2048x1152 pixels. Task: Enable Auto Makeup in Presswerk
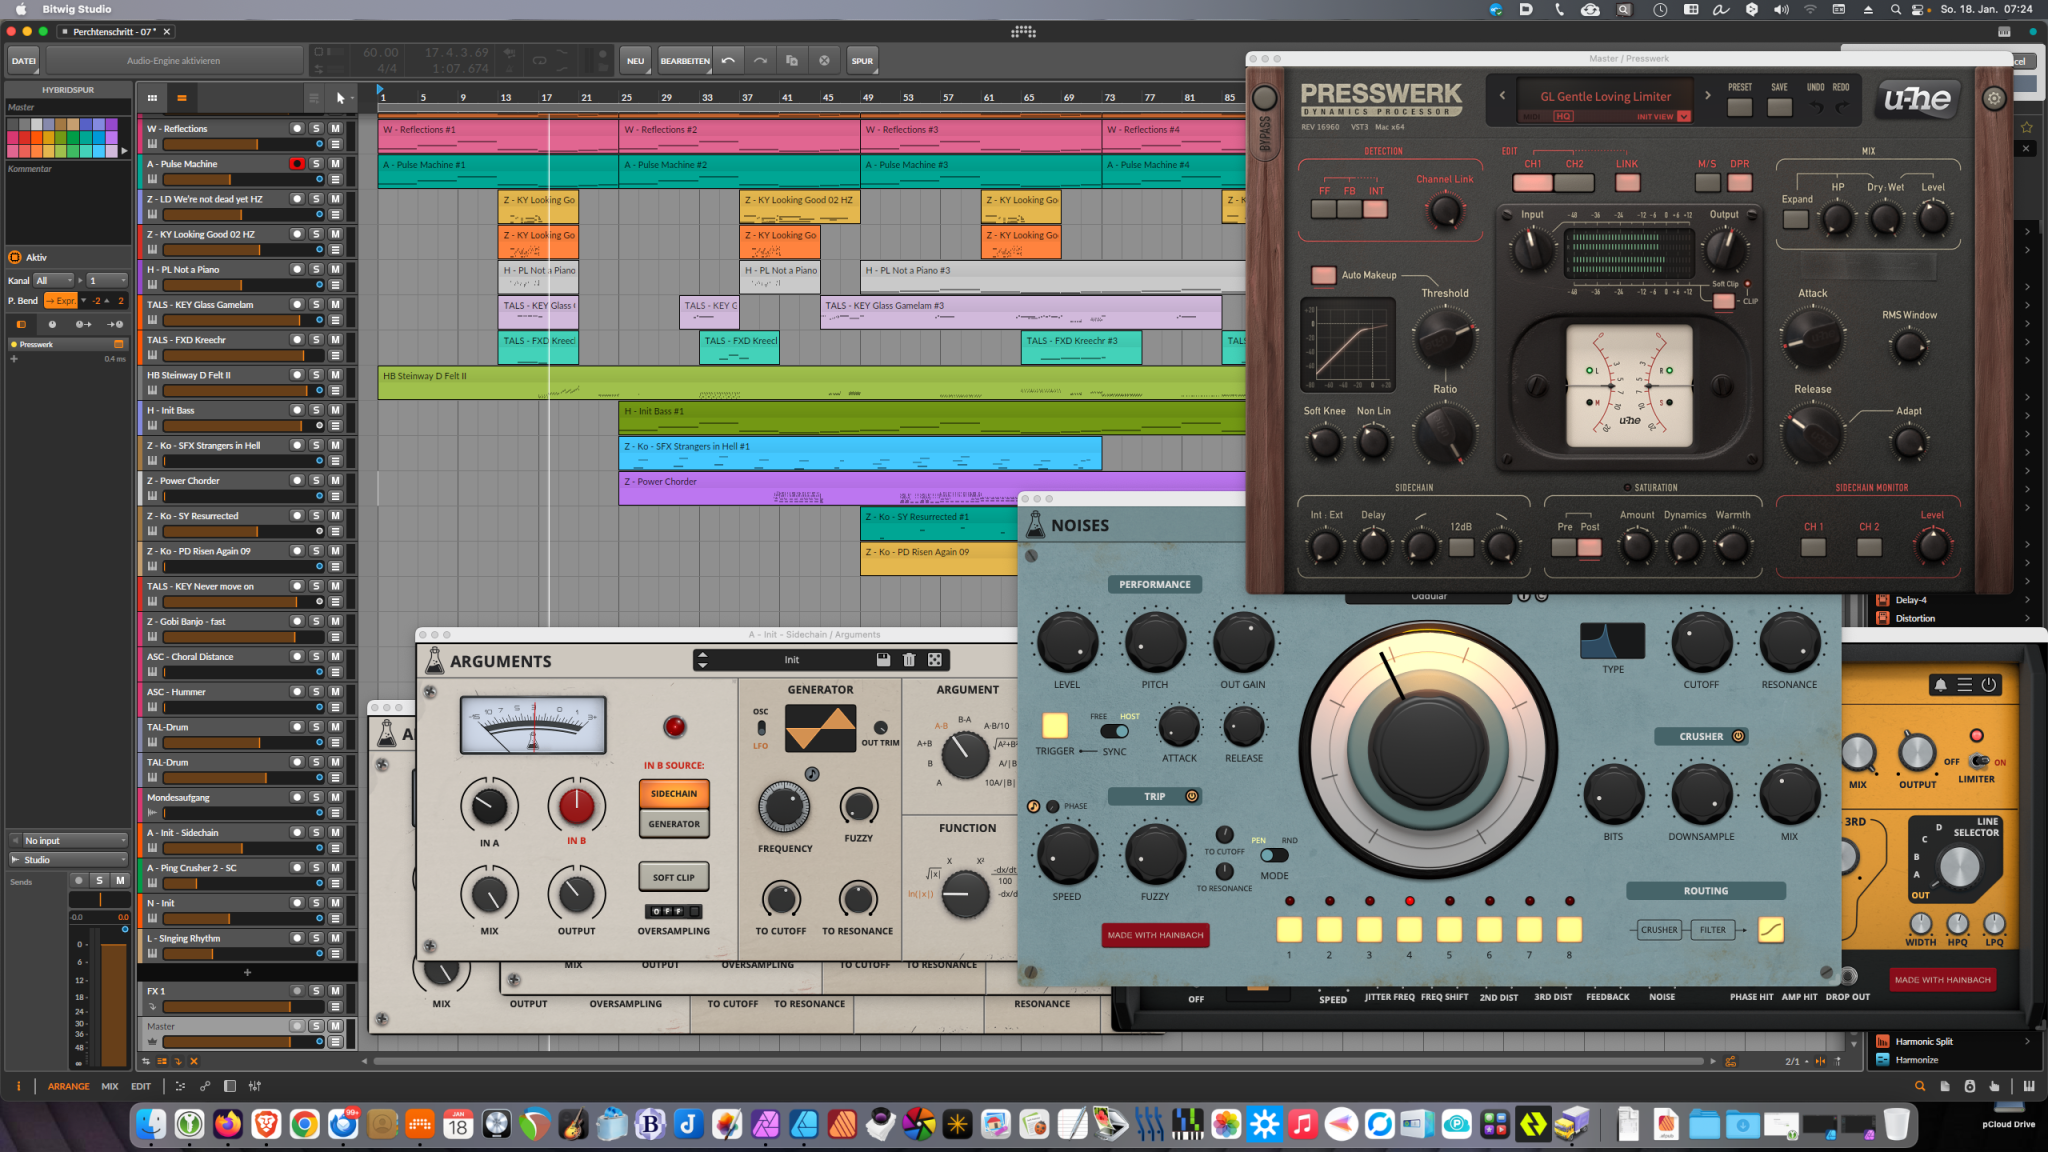click(1325, 276)
